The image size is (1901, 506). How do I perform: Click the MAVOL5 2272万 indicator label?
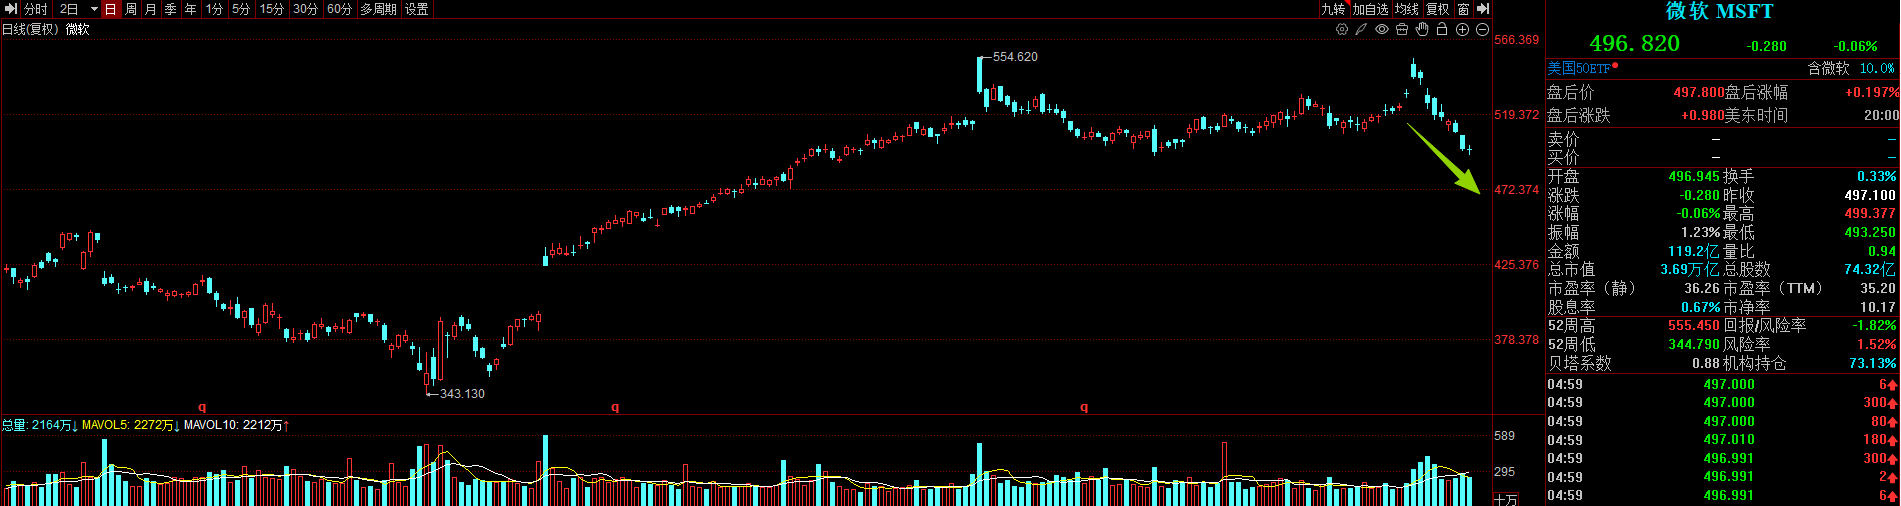(x=131, y=425)
